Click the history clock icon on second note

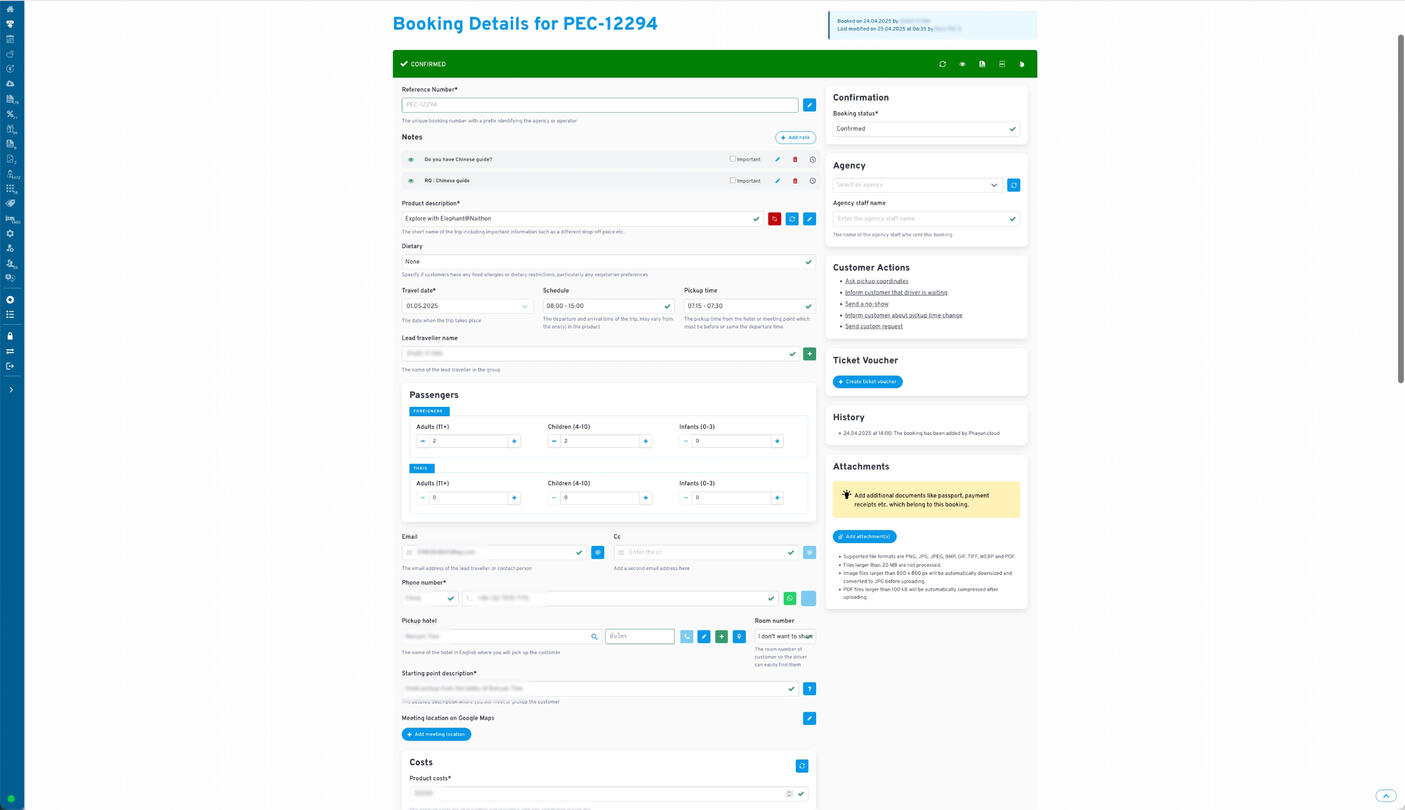point(812,181)
